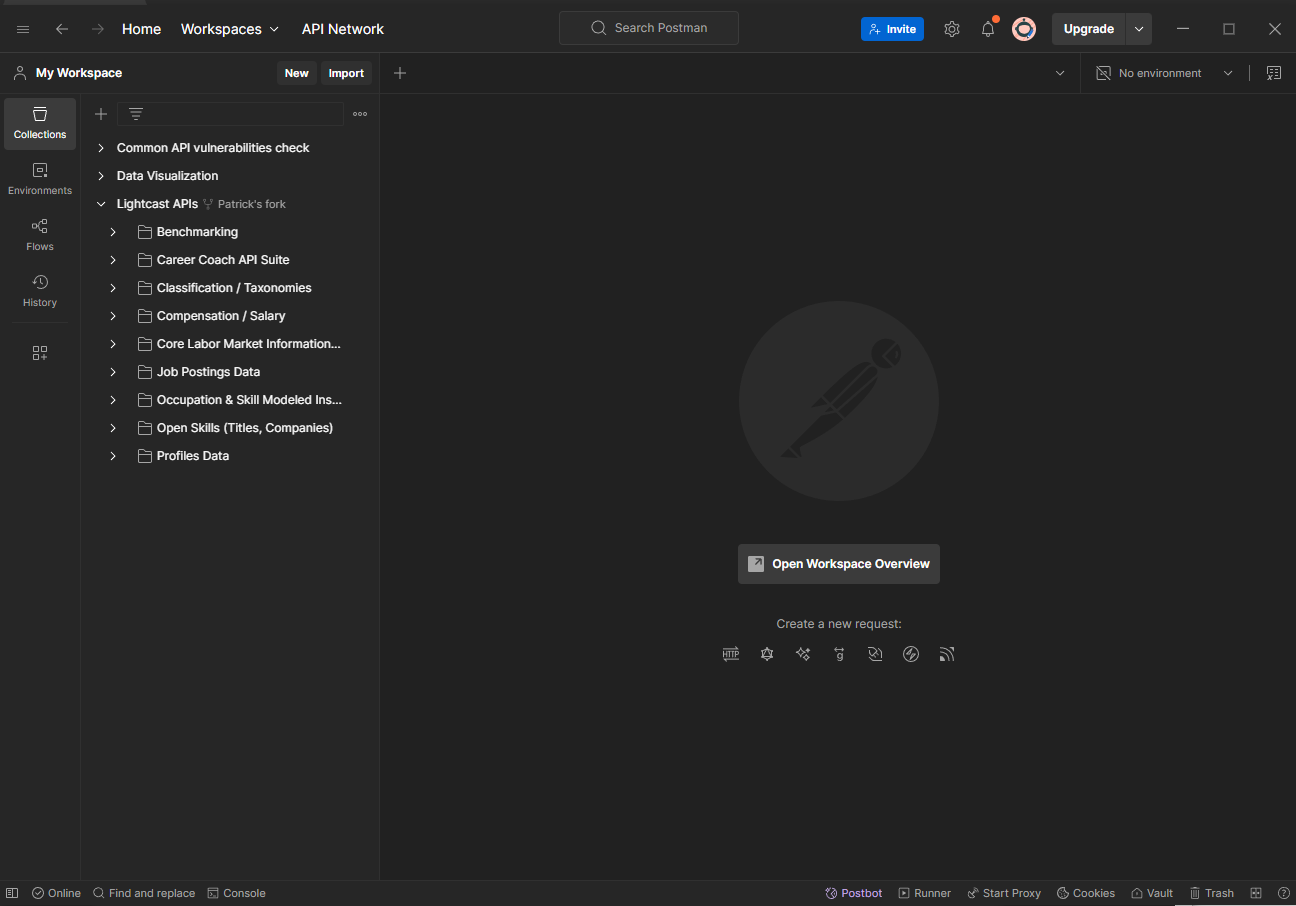Screen dimensions: 1296x906
Task: Open the Workspaces dropdown menu
Action: 230,29
